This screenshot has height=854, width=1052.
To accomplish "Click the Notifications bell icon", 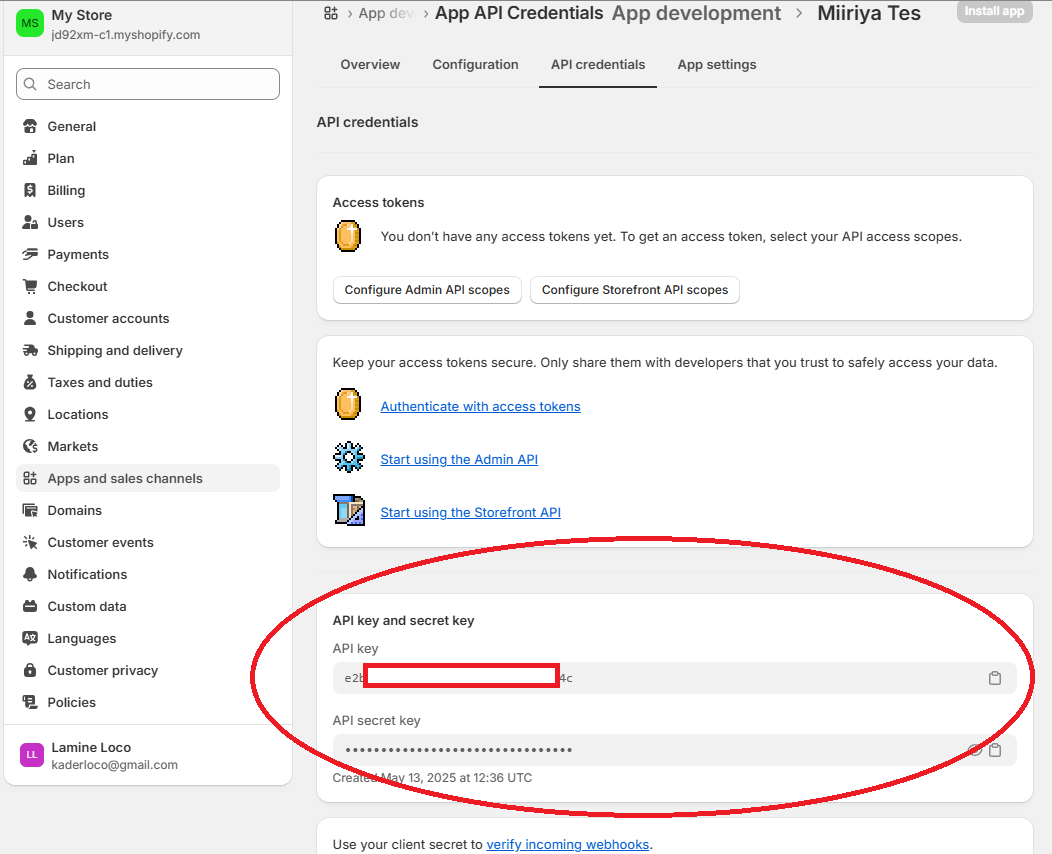I will (30, 574).
